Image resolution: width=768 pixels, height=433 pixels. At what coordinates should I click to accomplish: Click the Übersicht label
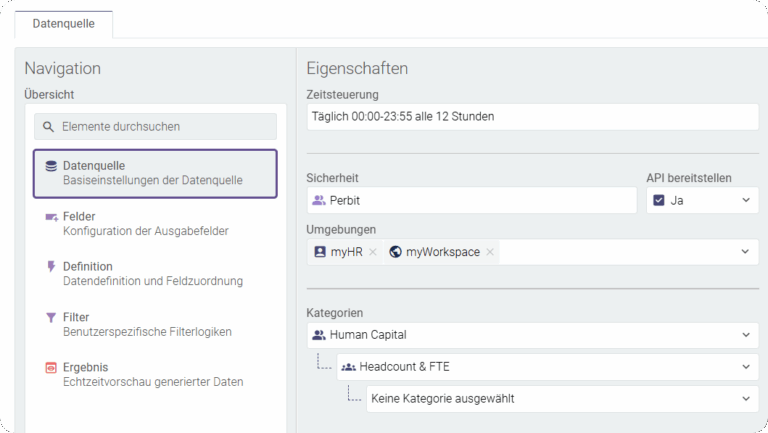[49, 95]
